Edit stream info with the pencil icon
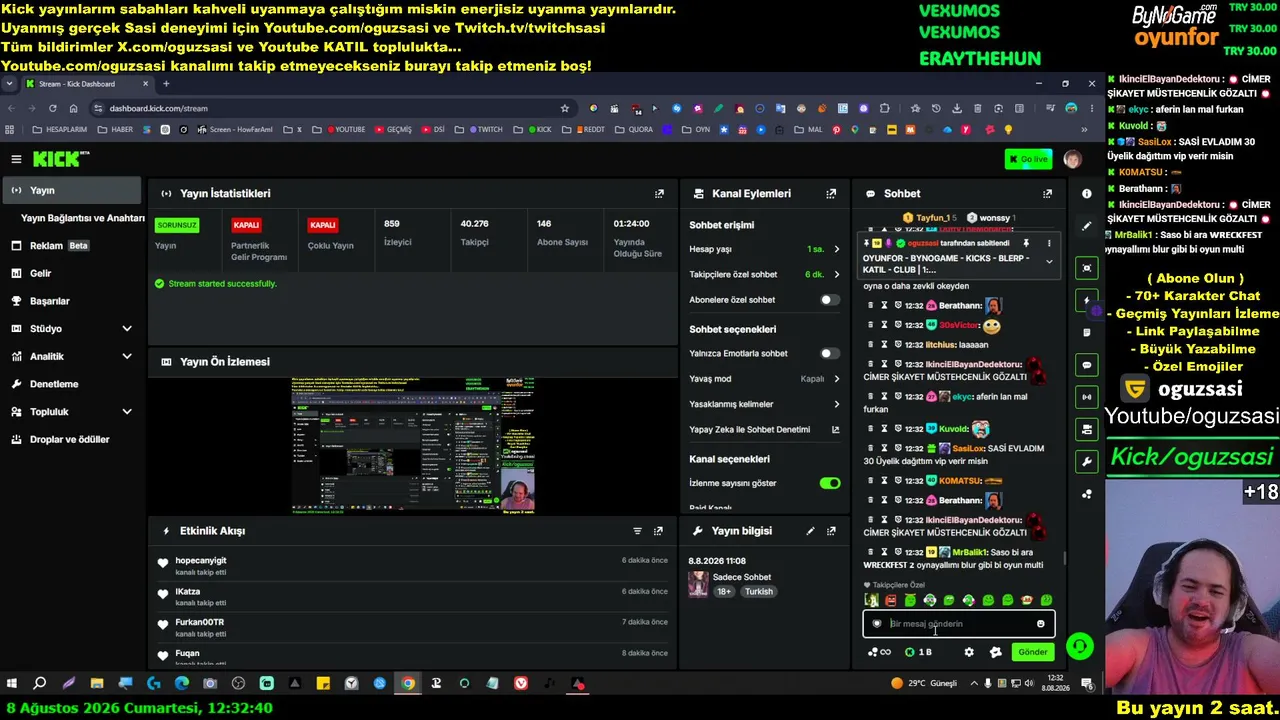The height and width of the screenshot is (720, 1280). coord(810,531)
